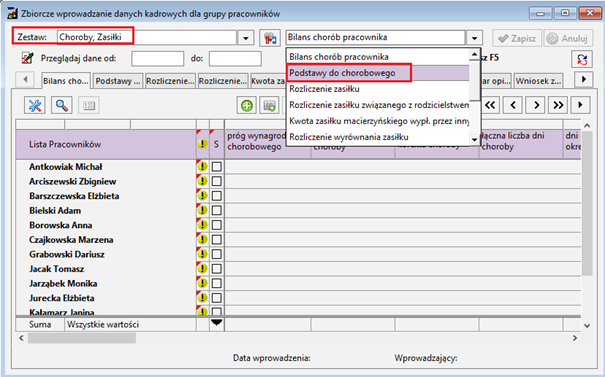Switch to the Bilans cho... tab
This screenshot has height=377, width=605.
pos(66,81)
